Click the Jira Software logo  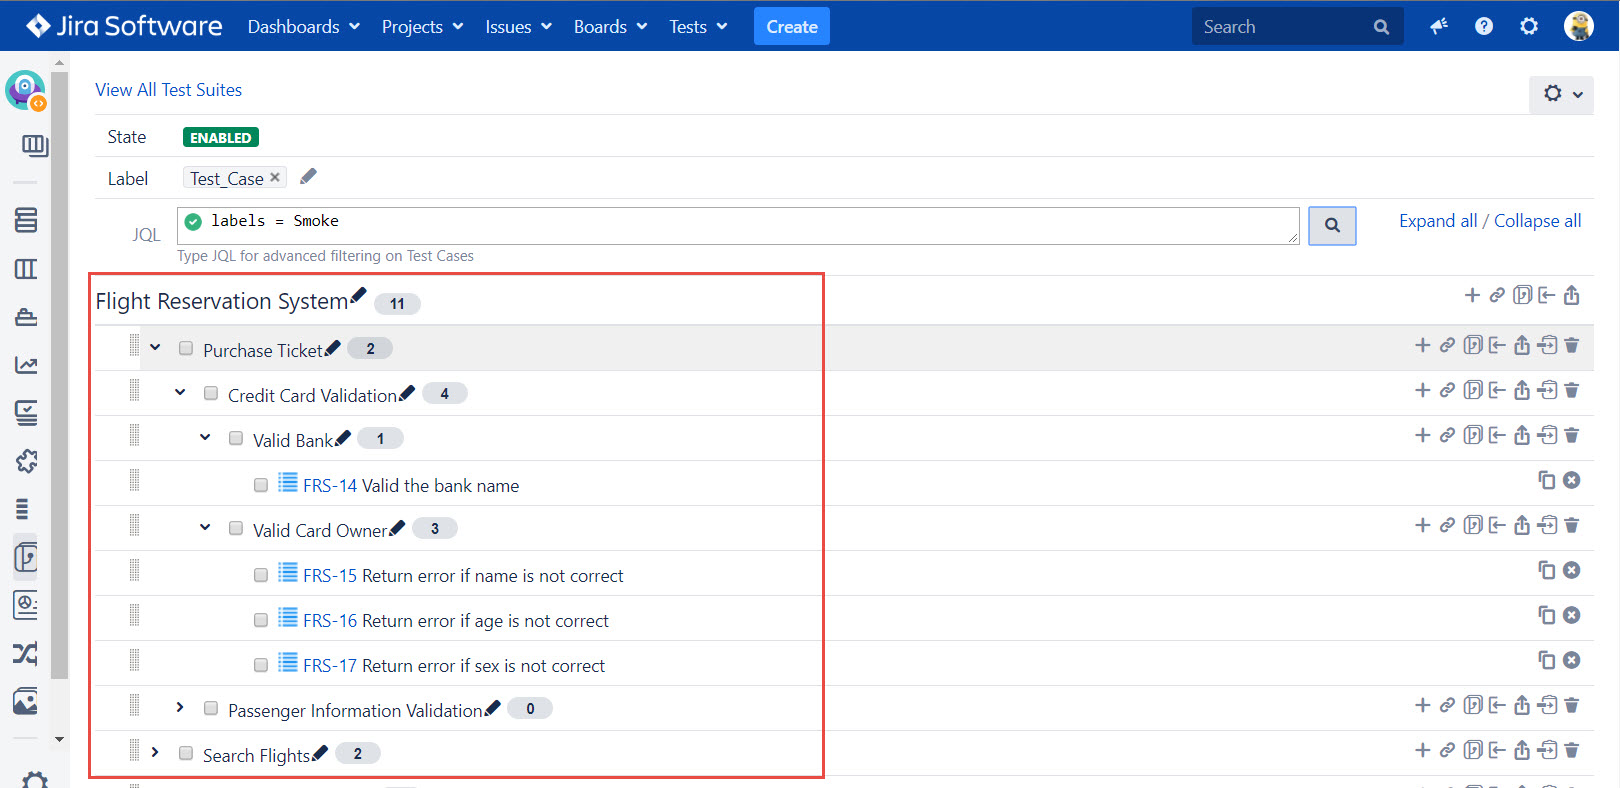coord(124,26)
